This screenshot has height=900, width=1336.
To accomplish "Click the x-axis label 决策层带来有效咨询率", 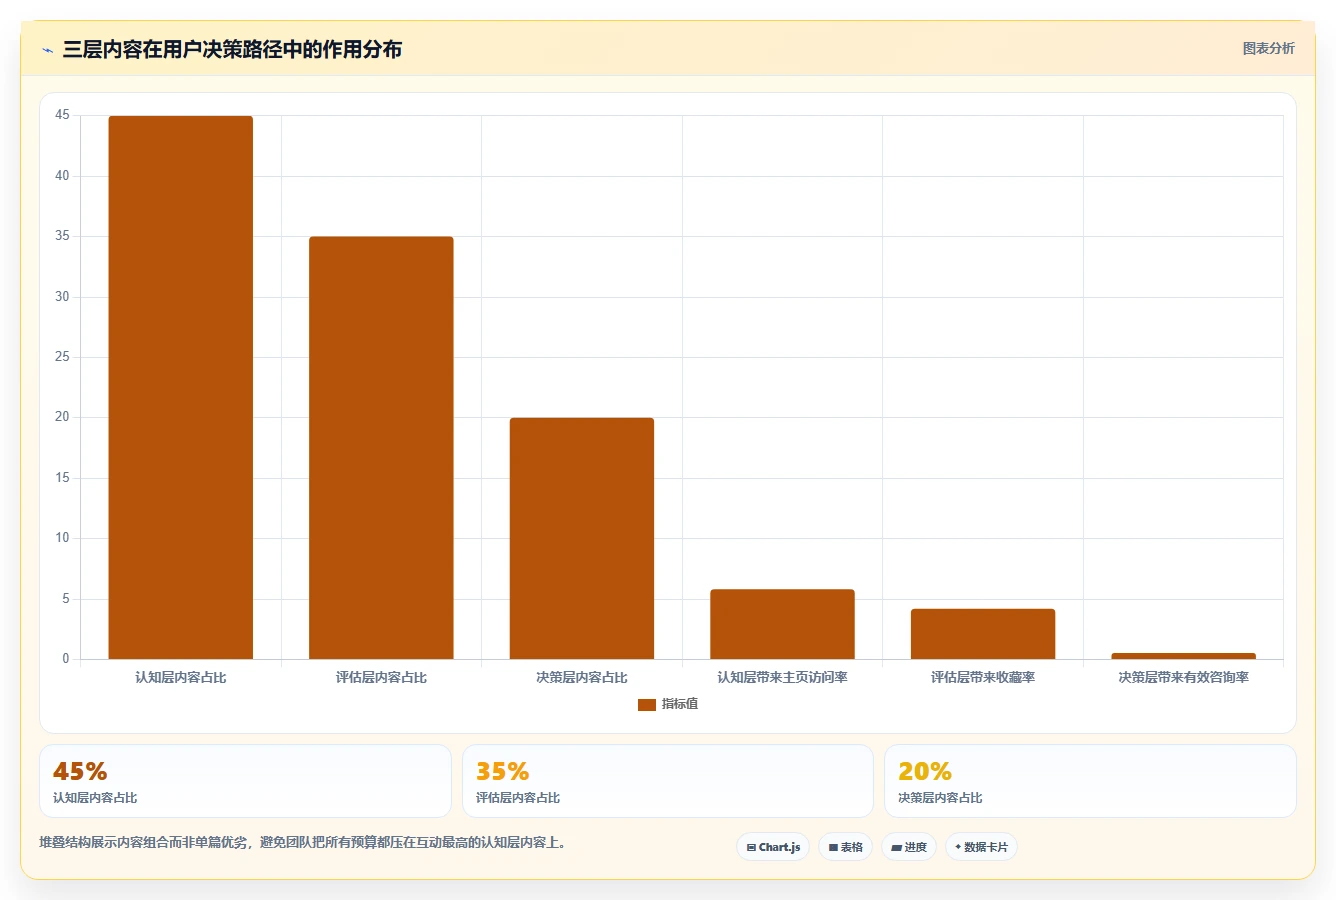I will 1183,677.
